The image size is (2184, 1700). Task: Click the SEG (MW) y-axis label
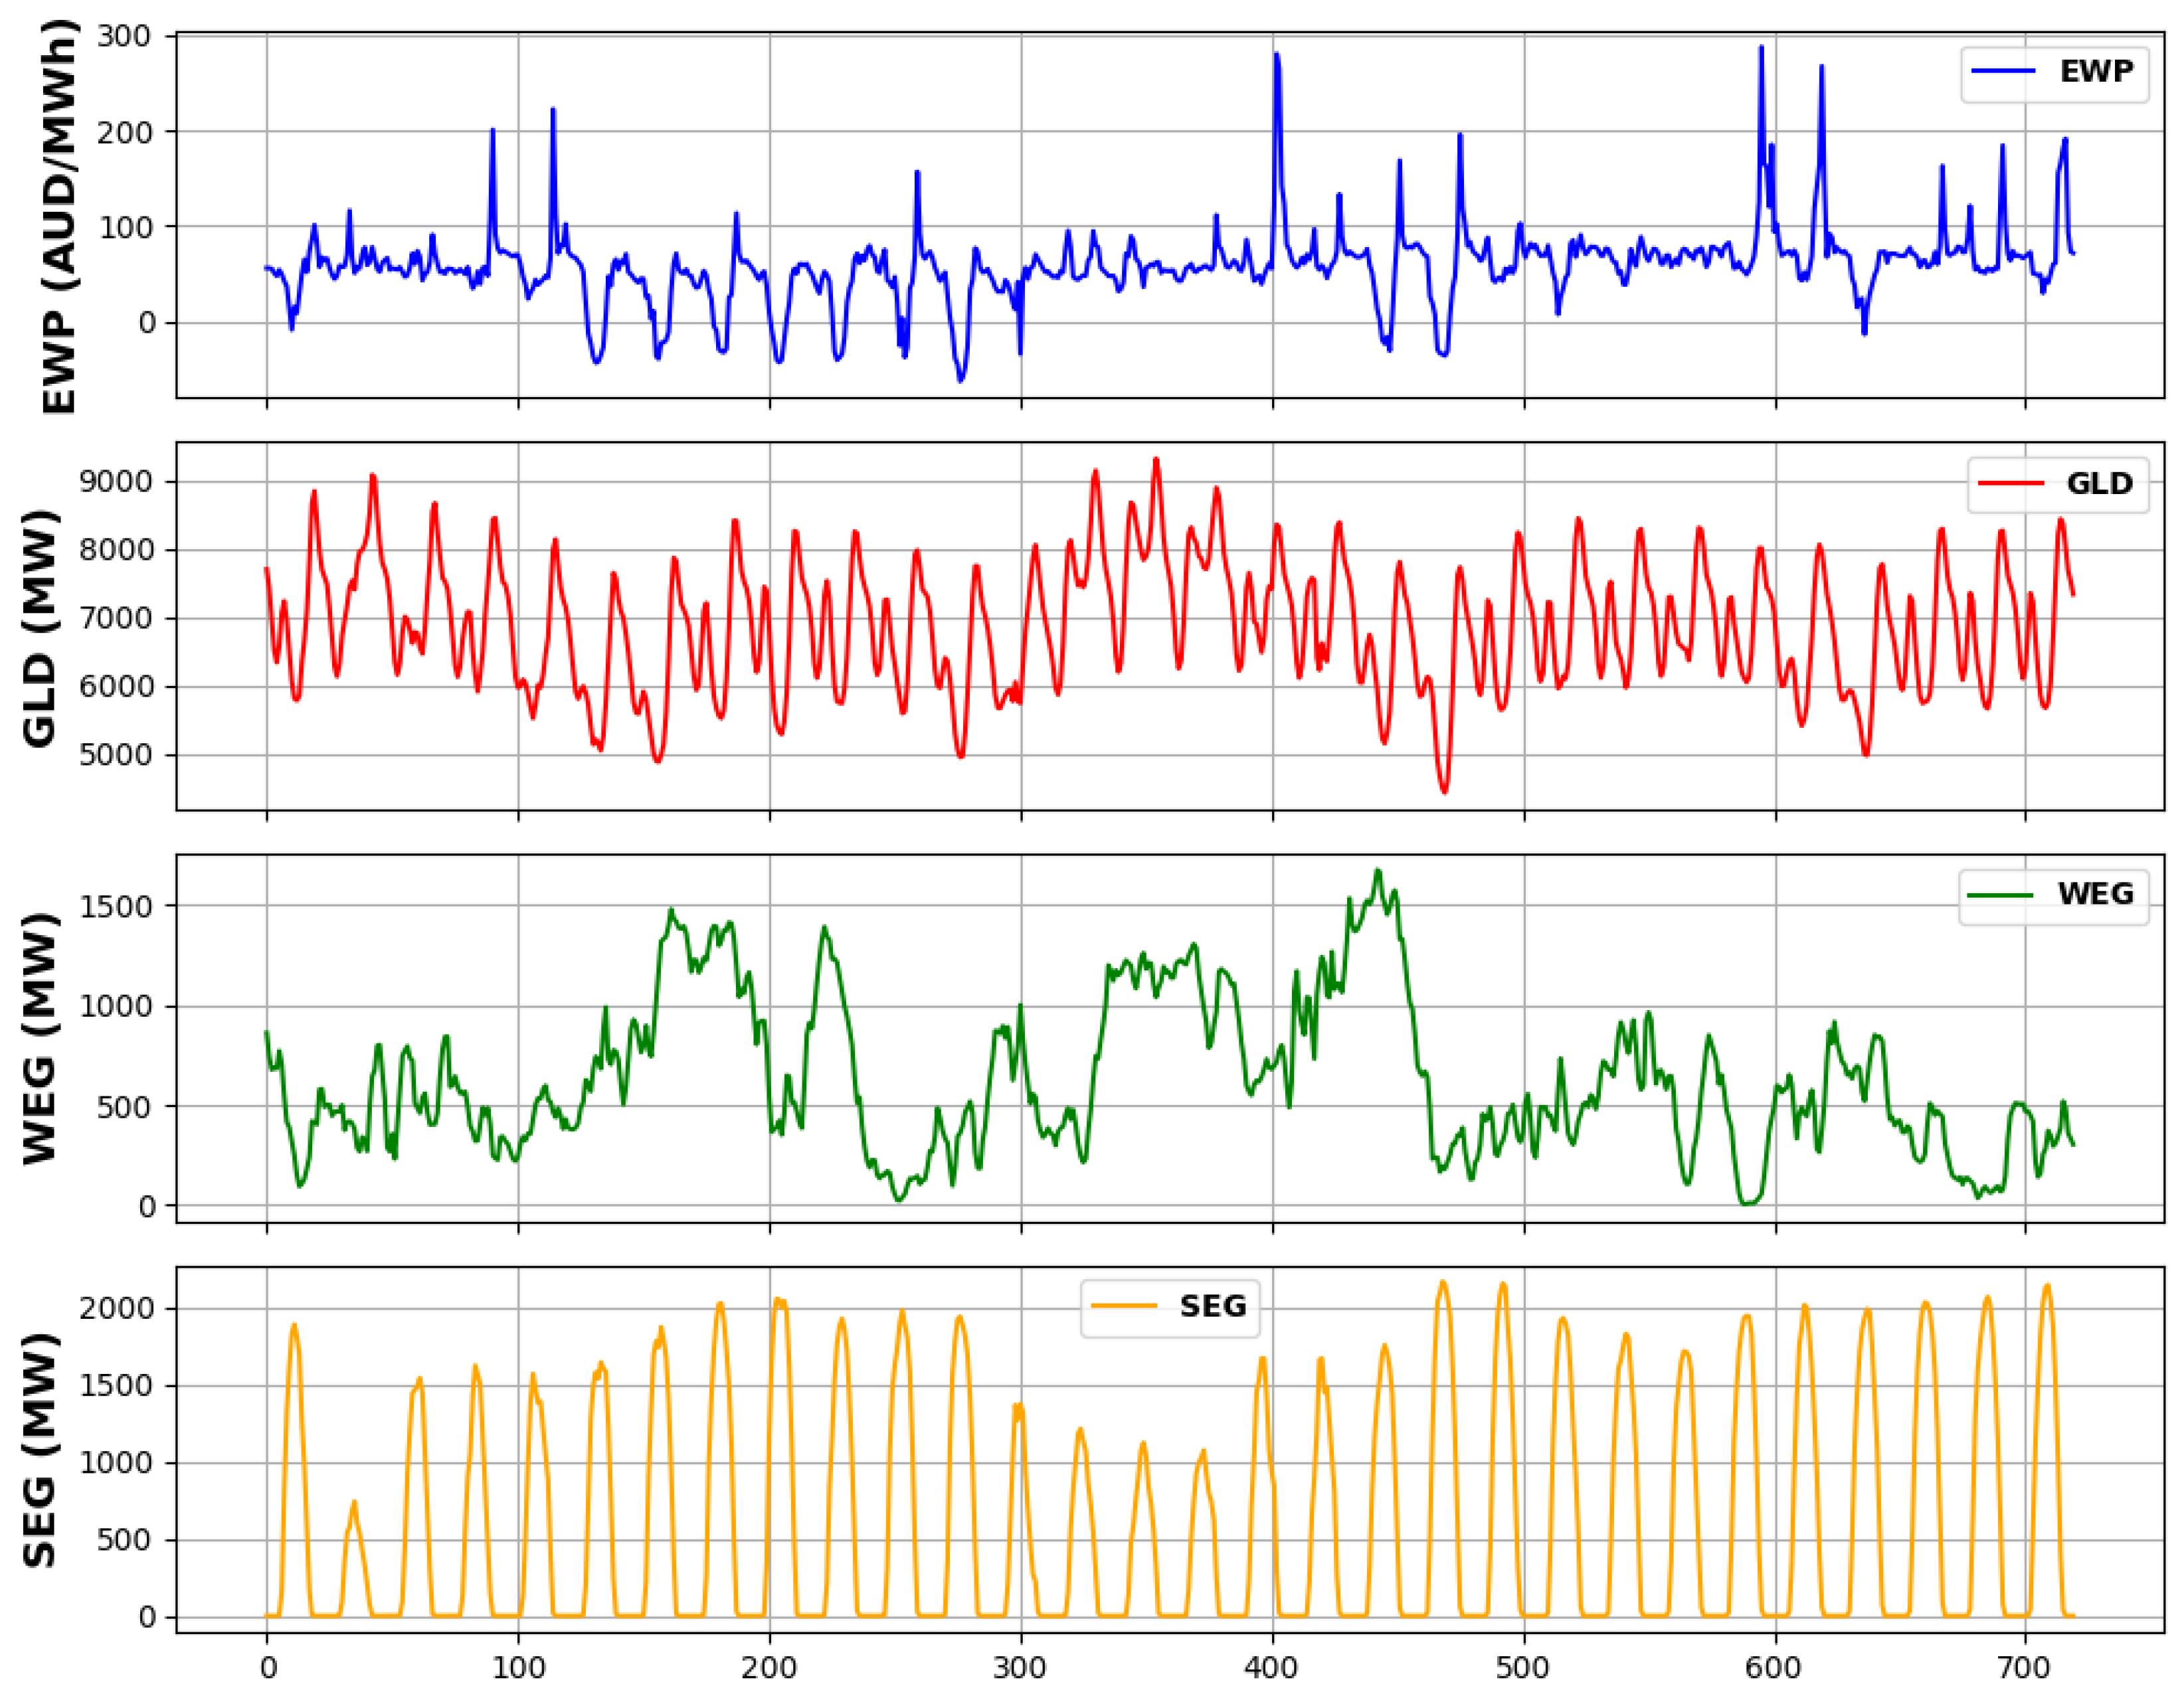click(x=40, y=1450)
